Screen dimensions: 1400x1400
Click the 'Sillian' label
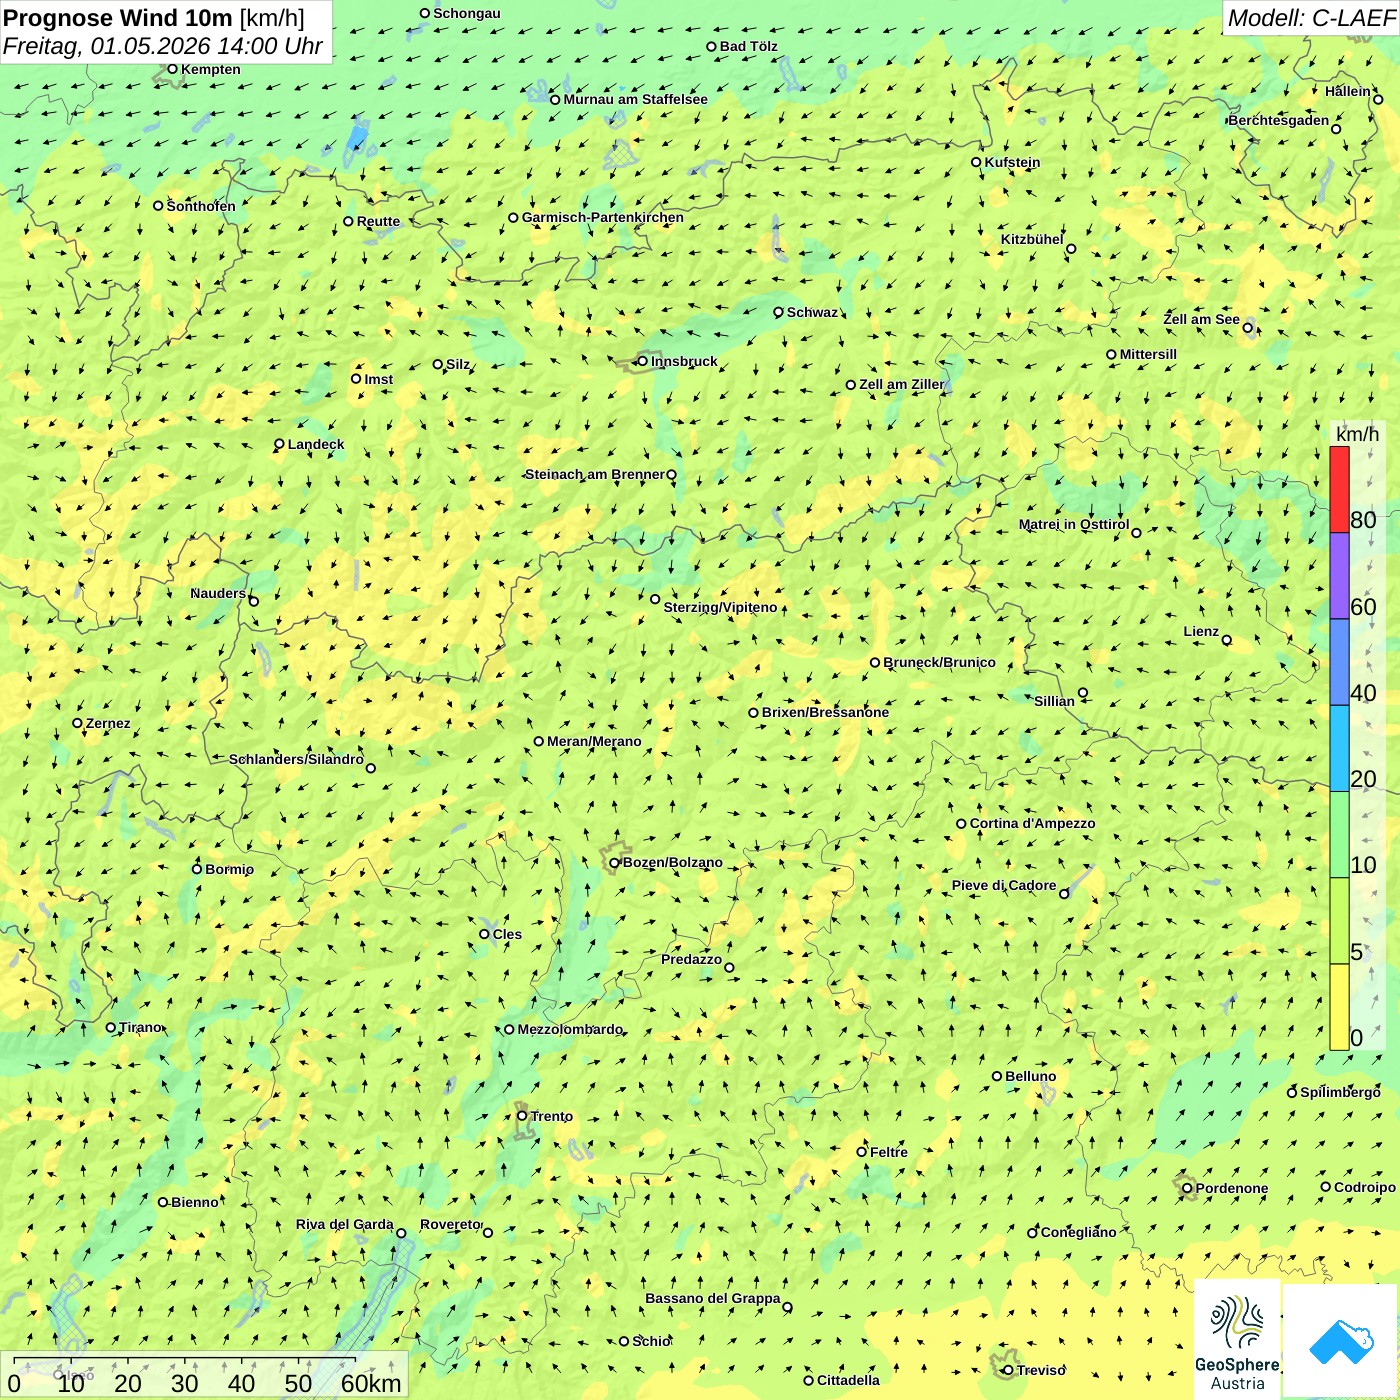[x=1054, y=701]
